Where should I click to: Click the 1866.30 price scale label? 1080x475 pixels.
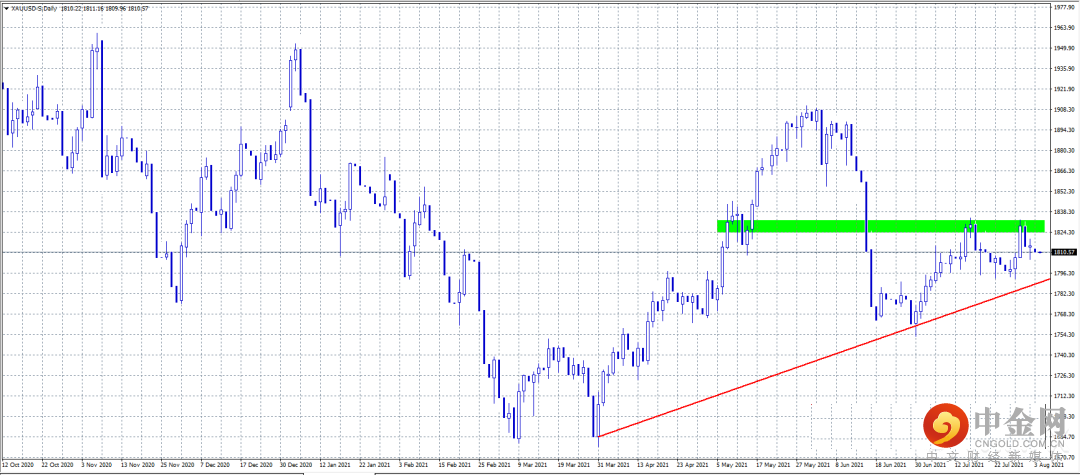click(x=1064, y=171)
